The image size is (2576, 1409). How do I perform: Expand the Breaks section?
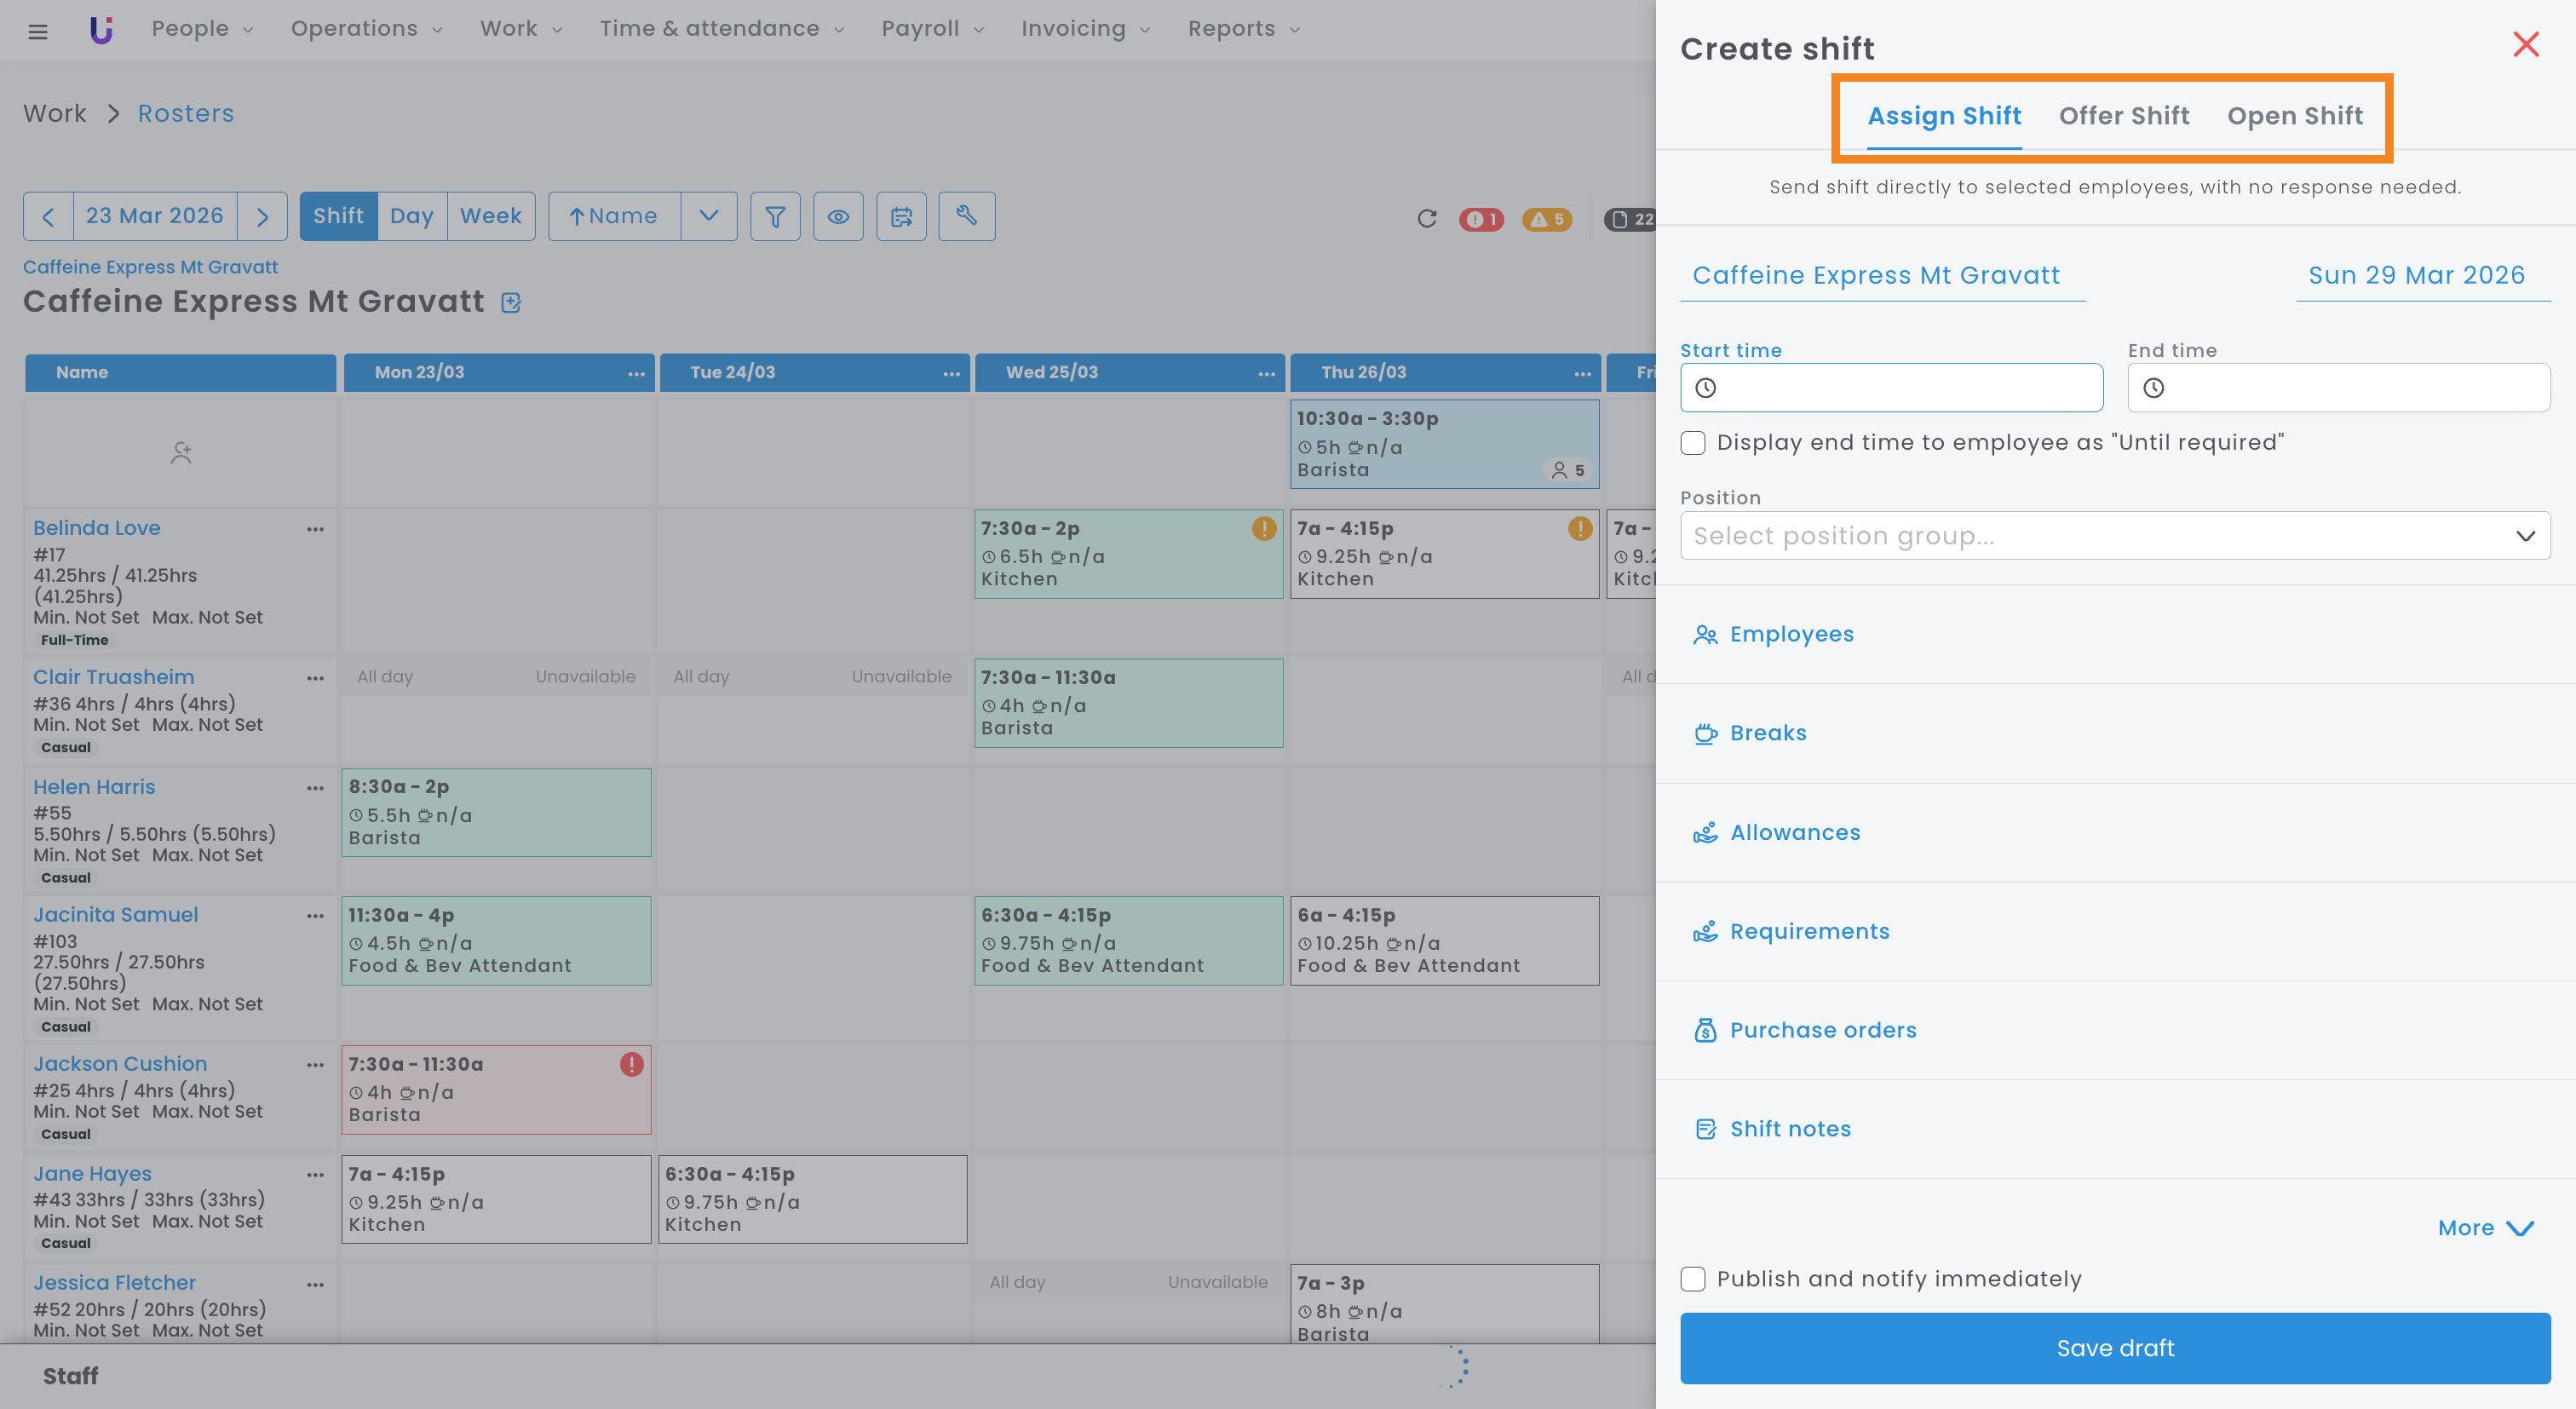coord(1767,733)
